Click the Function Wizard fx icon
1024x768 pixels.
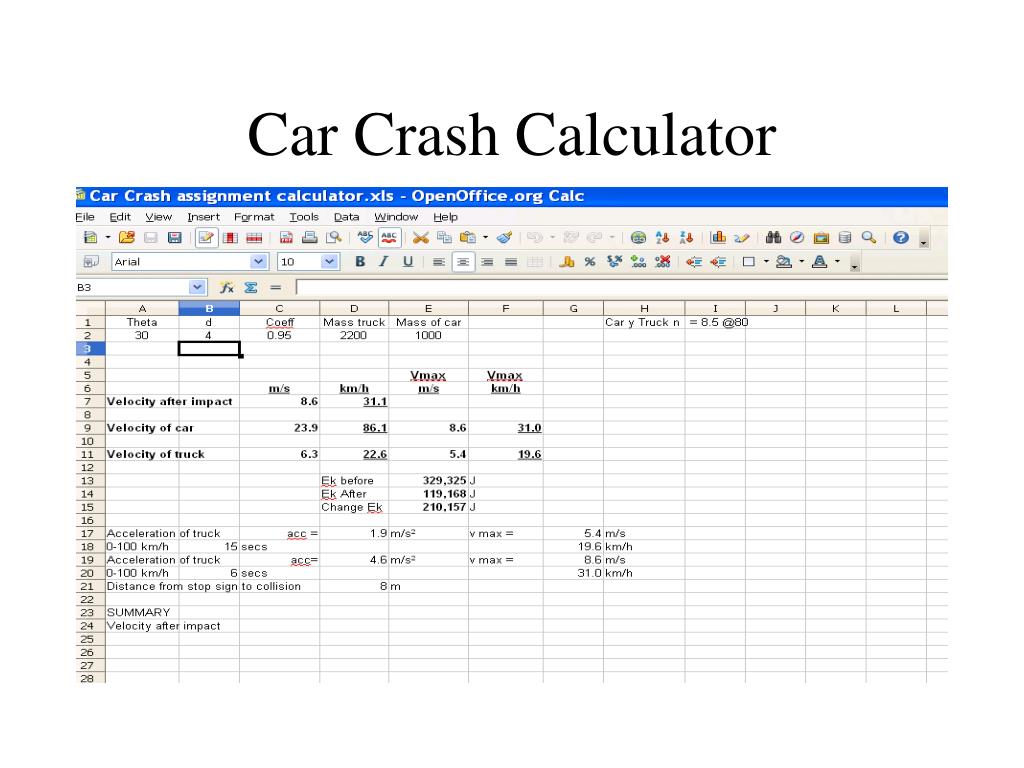pyautogui.click(x=227, y=287)
